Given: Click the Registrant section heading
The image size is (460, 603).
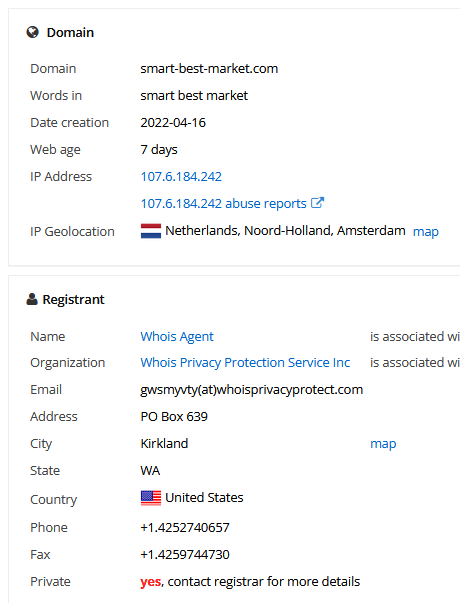Looking at the screenshot, I should pyautogui.click(x=73, y=300).
